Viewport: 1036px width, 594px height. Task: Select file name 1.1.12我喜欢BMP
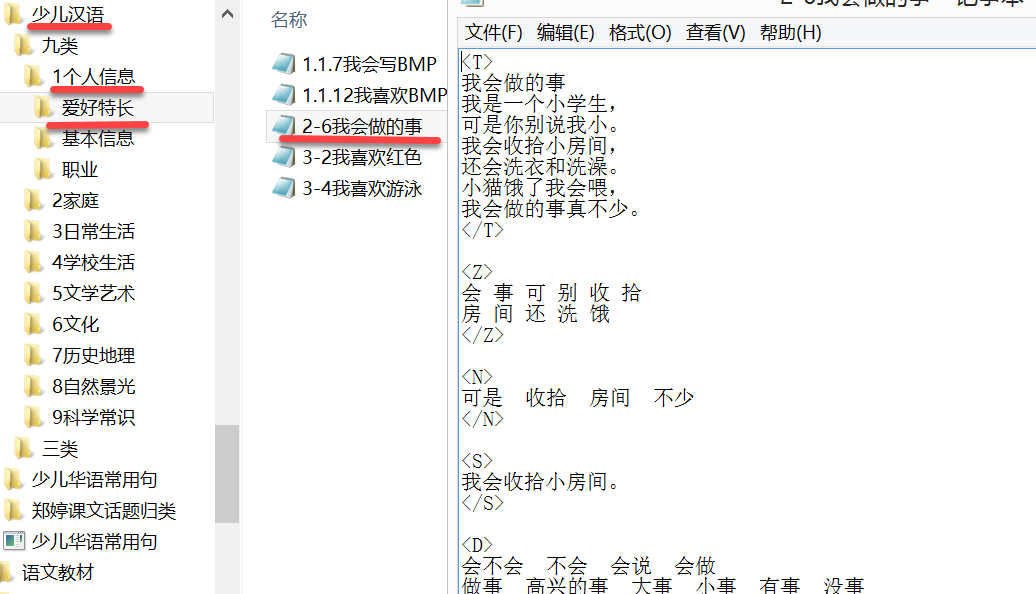[x=375, y=95]
